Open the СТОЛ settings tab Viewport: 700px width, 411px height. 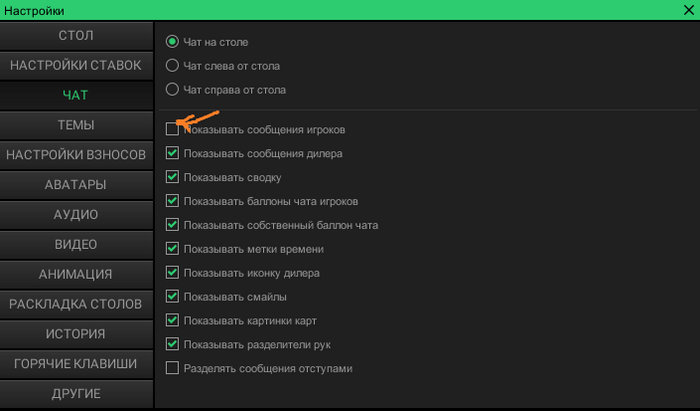click(x=77, y=36)
